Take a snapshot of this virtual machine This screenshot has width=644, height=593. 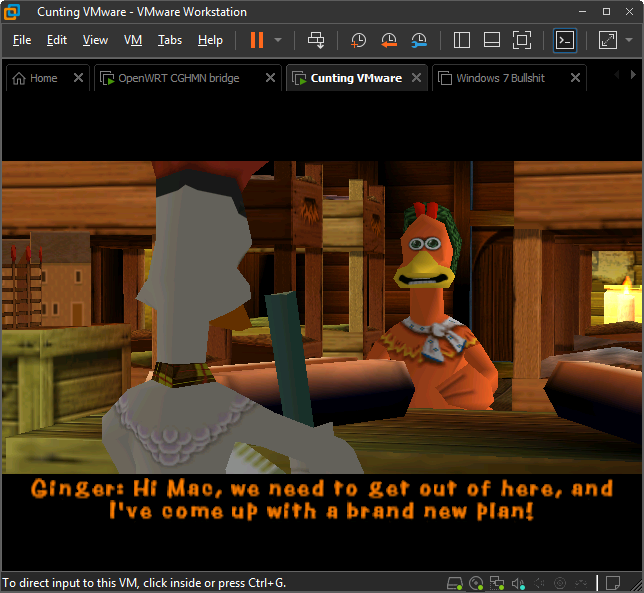(x=359, y=40)
